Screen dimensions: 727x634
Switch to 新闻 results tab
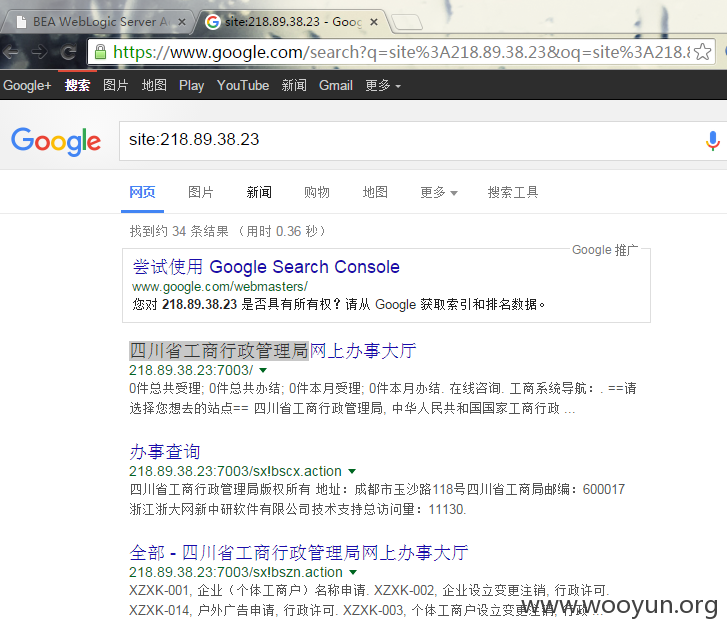coord(259,192)
